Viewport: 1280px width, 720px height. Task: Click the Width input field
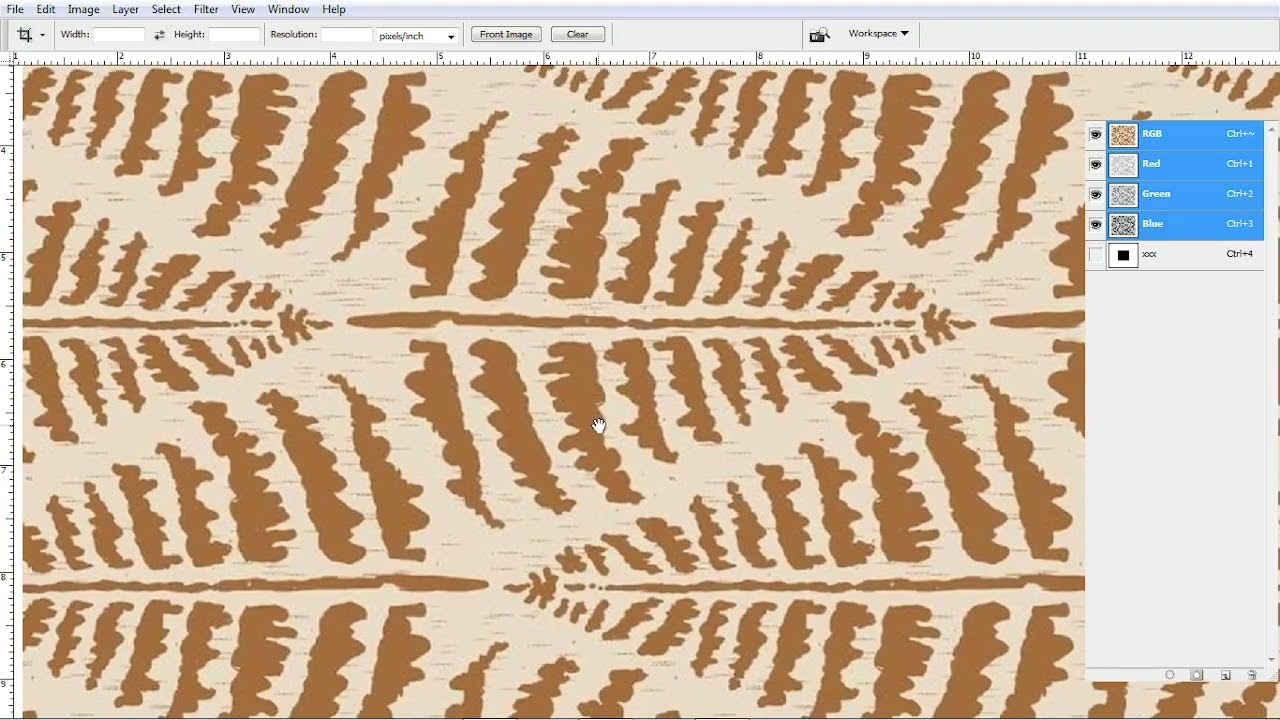click(119, 34)
